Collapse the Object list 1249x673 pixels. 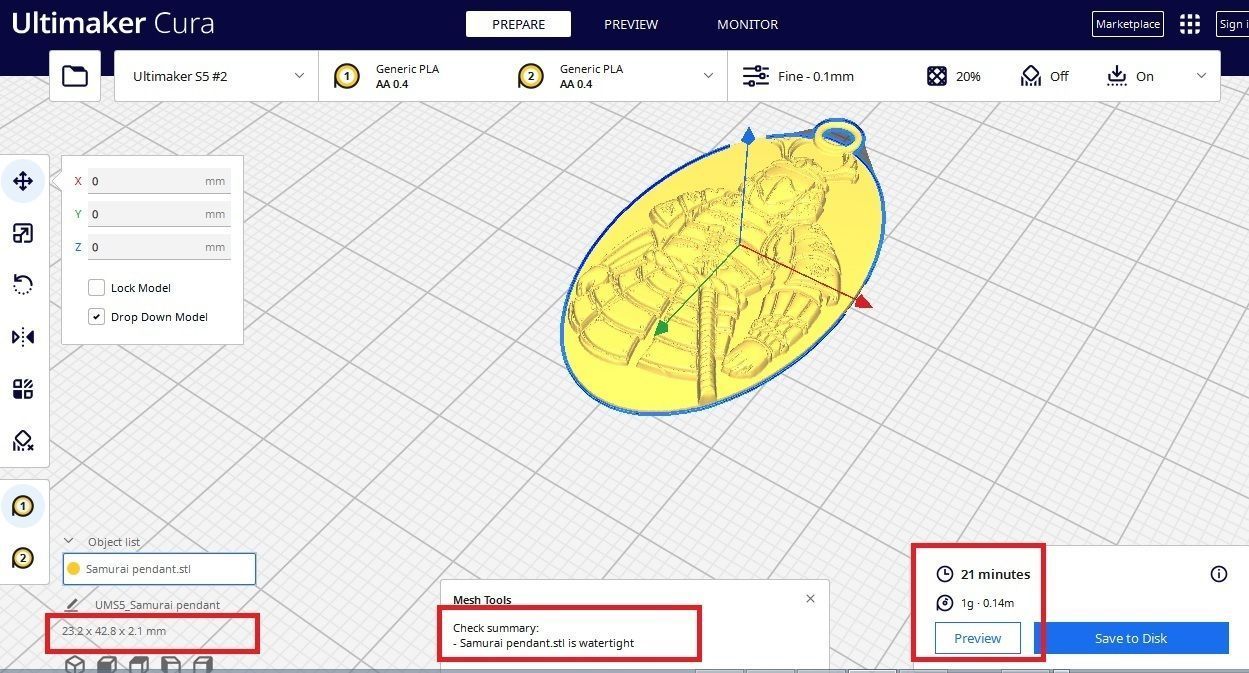point(69,541)
